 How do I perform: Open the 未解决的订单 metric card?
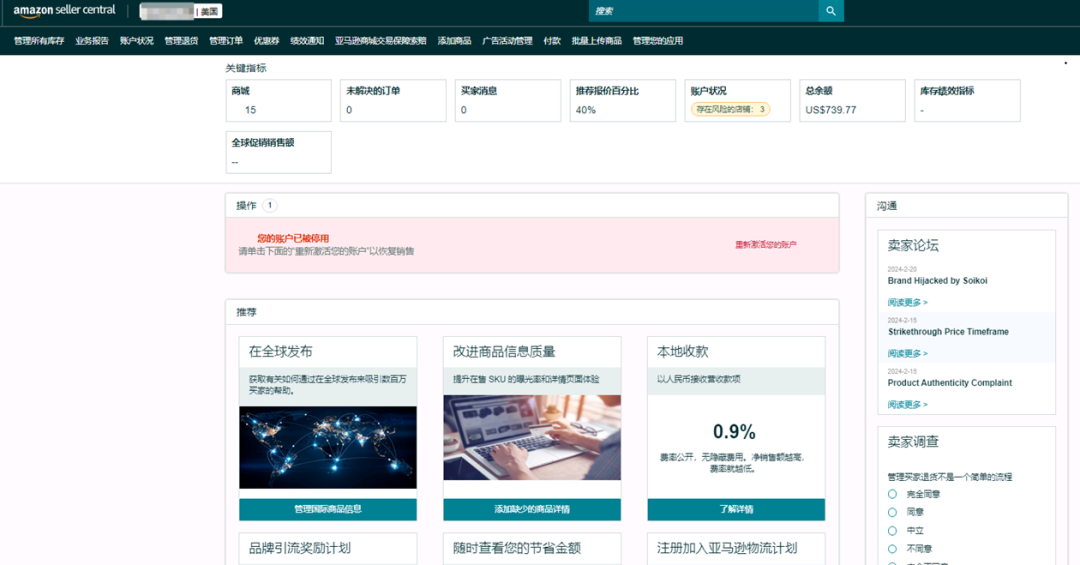pos(393,101)
